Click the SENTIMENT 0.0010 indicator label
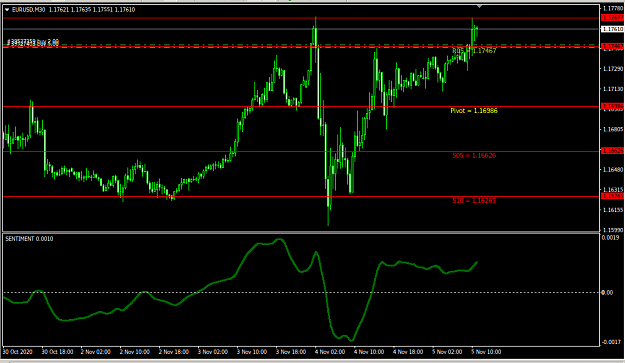Image resolution: width=625 pixels, height=363 pixels. [29, 239]
